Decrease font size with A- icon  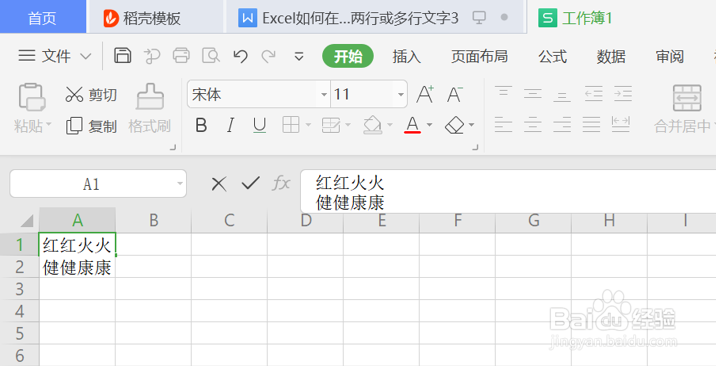tap(455, 94)
